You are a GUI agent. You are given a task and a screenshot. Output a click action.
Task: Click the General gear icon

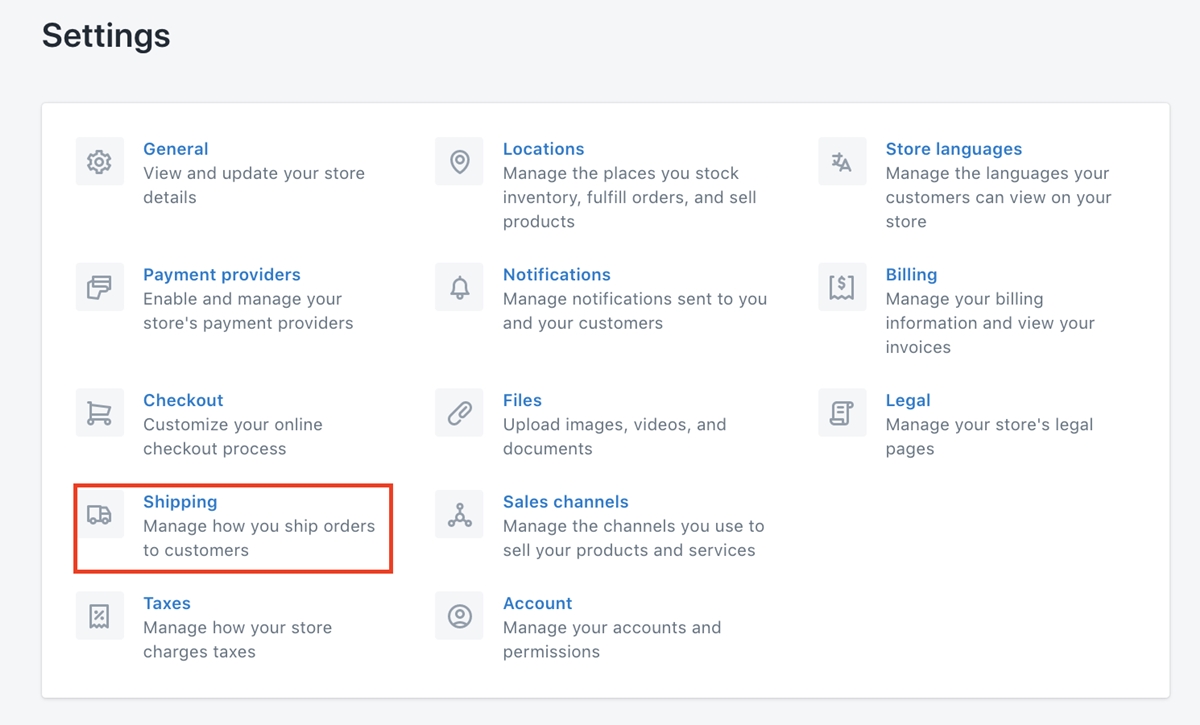(x=99, y=162)
